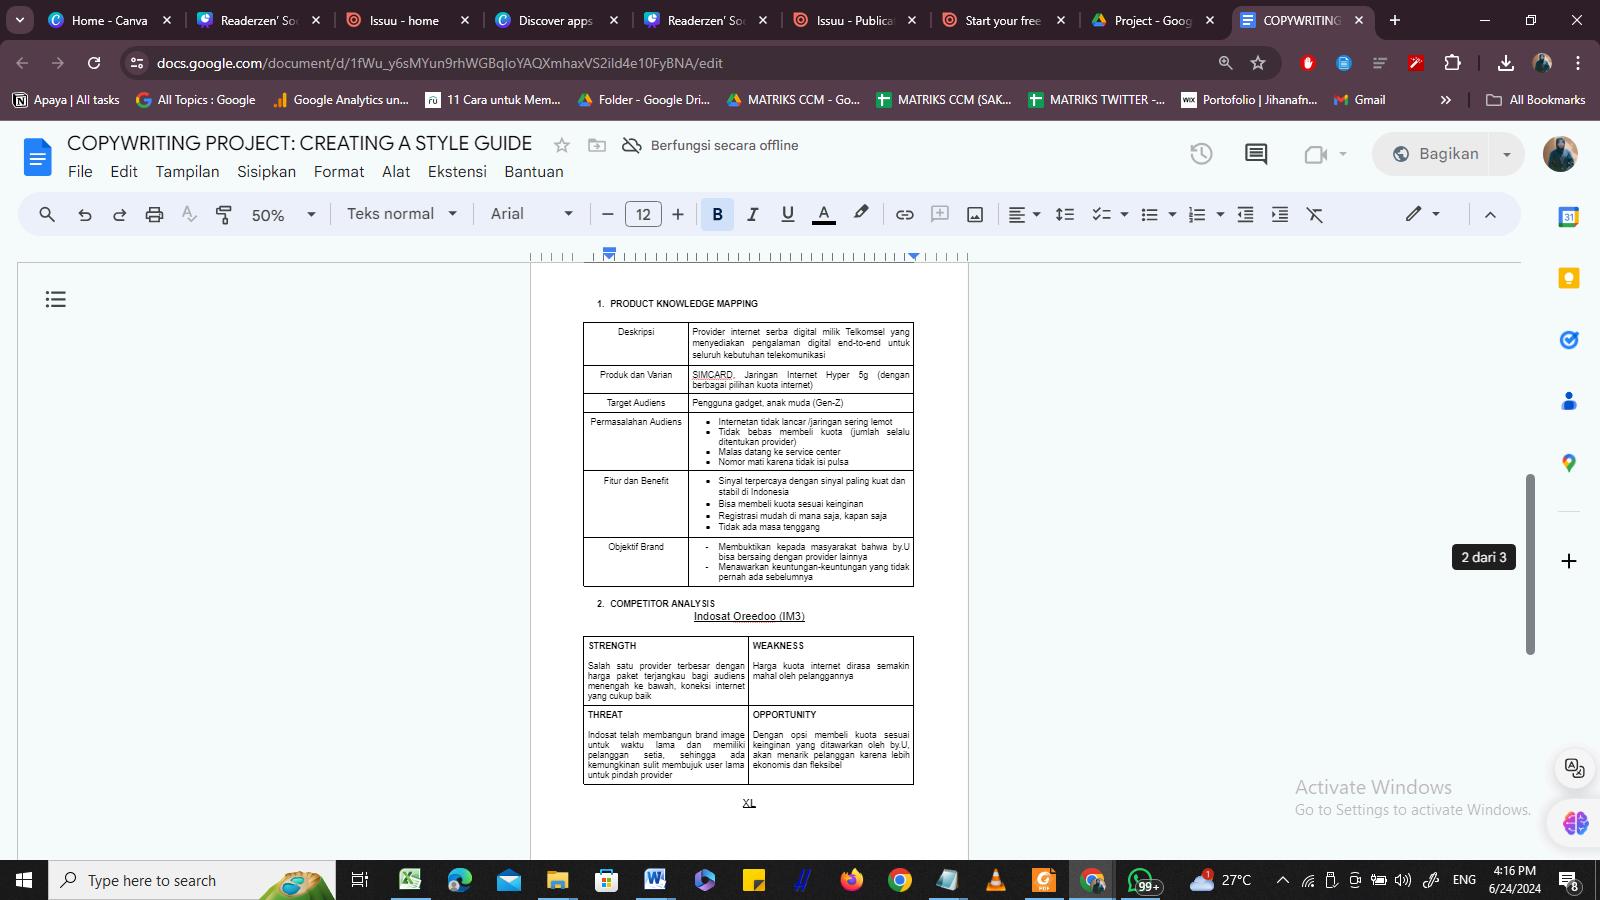Screen dimensions: 1600x900
Task: Expand the bulleted list options arrow
Action: [1172, 214]
